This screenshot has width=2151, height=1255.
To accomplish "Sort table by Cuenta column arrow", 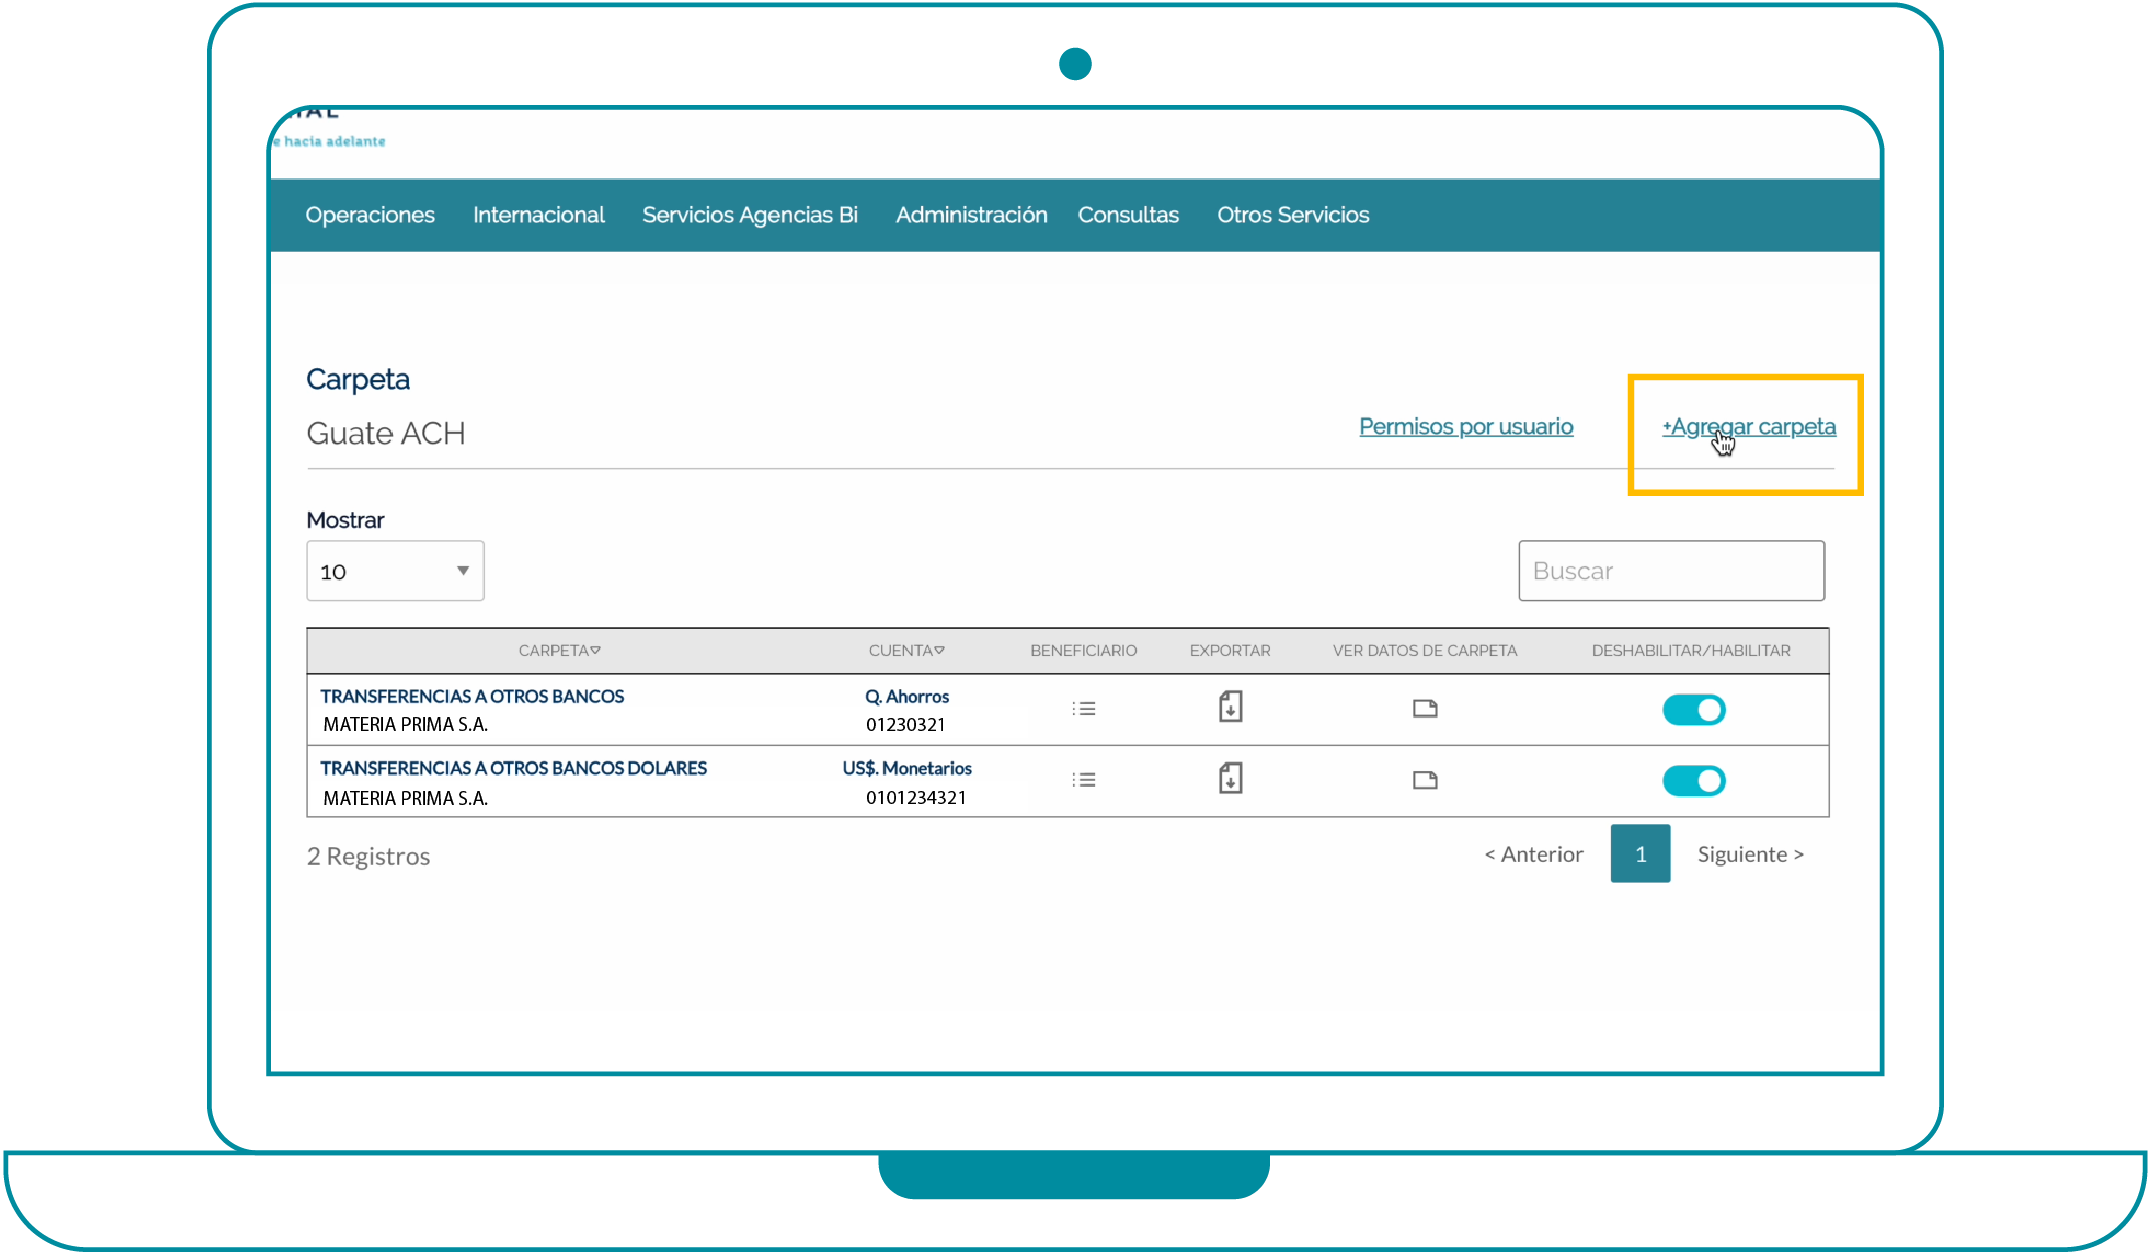I will click(x=939, y=650).
